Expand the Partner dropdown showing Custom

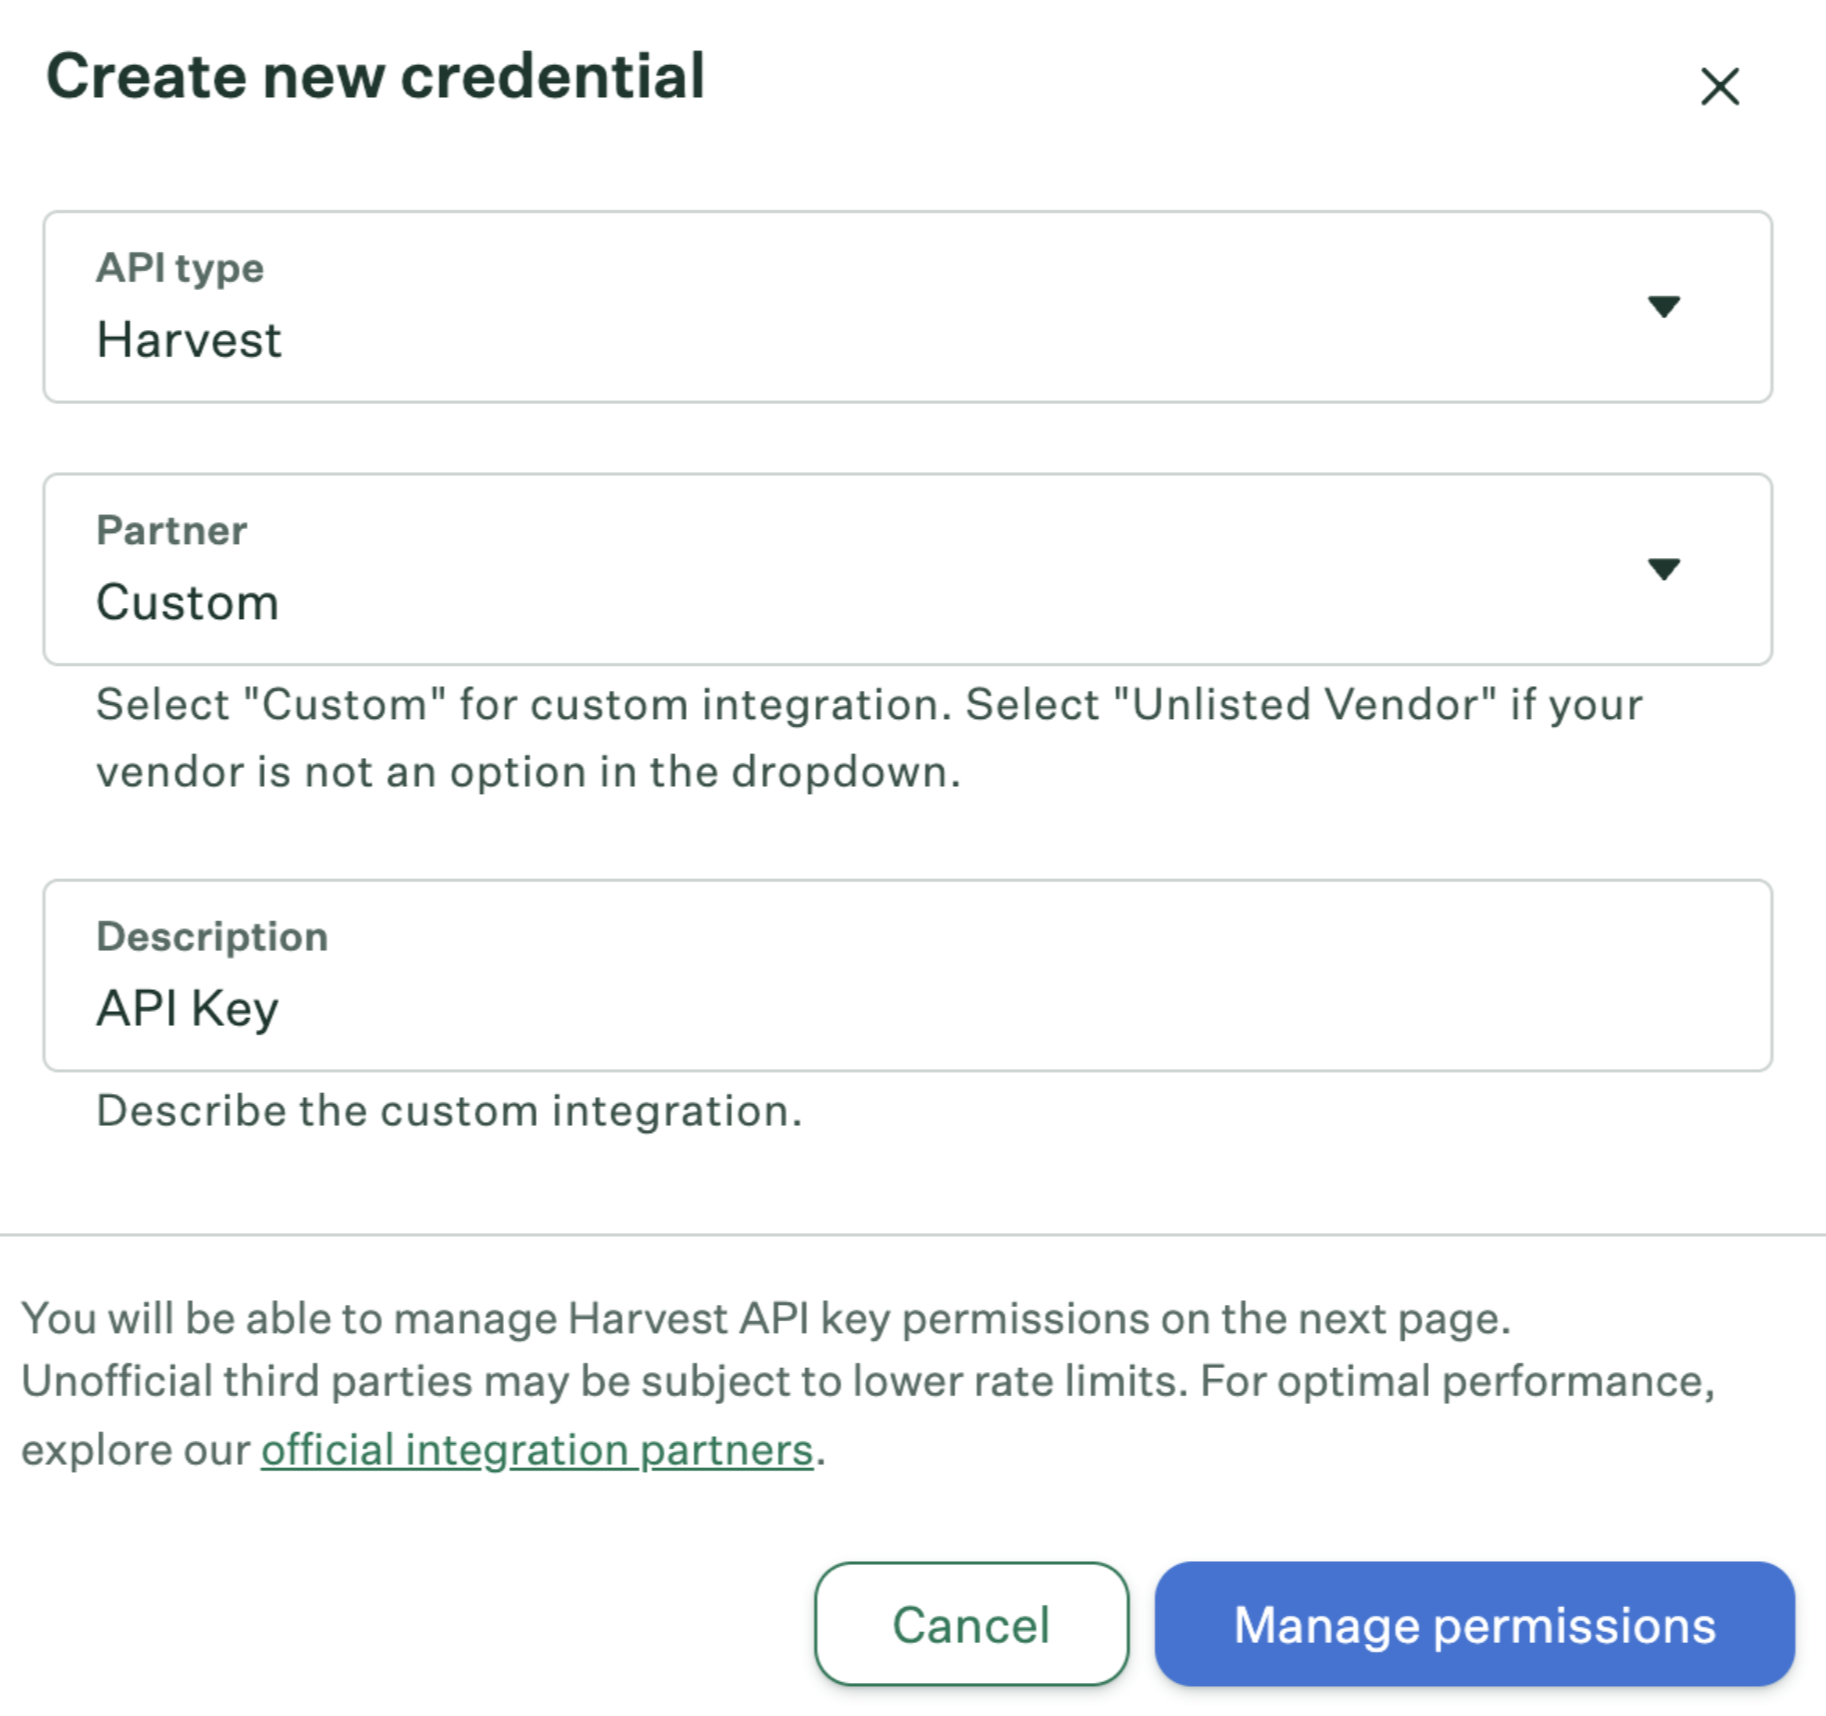point(907,569)
